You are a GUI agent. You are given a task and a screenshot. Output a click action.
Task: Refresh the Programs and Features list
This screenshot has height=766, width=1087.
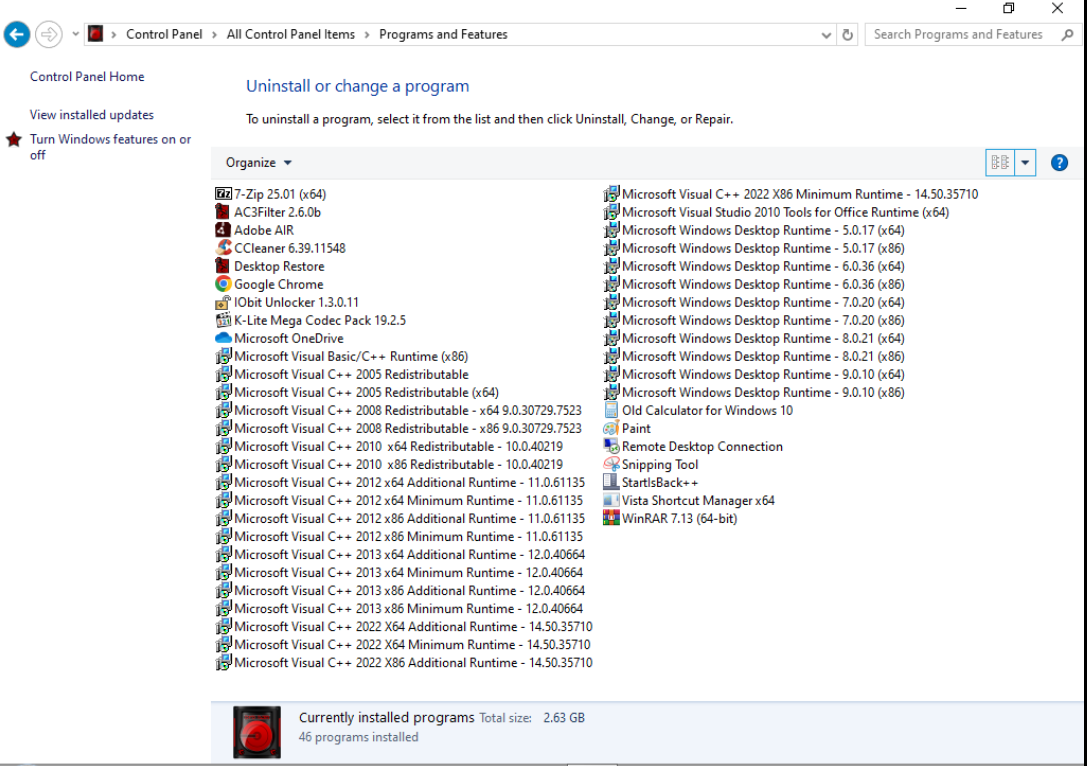click(847, 35)
